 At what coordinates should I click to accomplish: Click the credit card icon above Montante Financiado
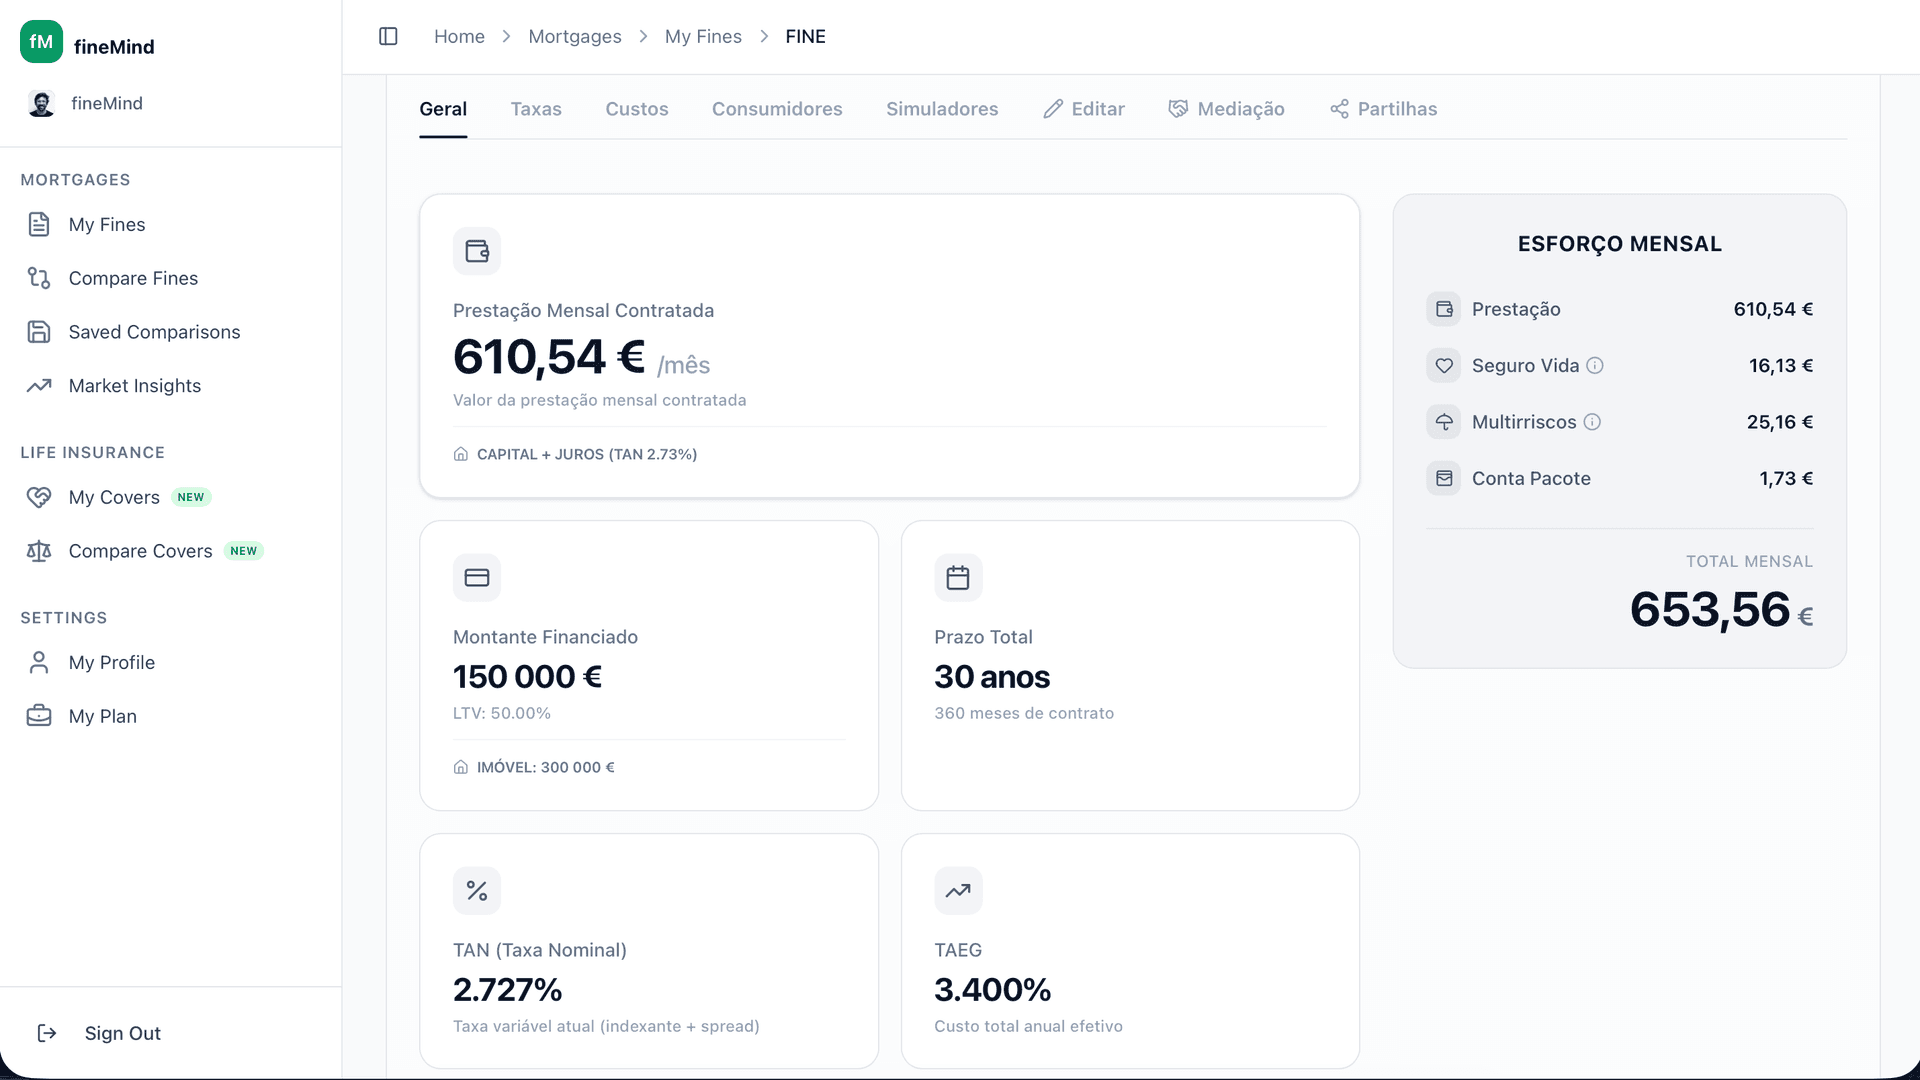click(476, 578)
